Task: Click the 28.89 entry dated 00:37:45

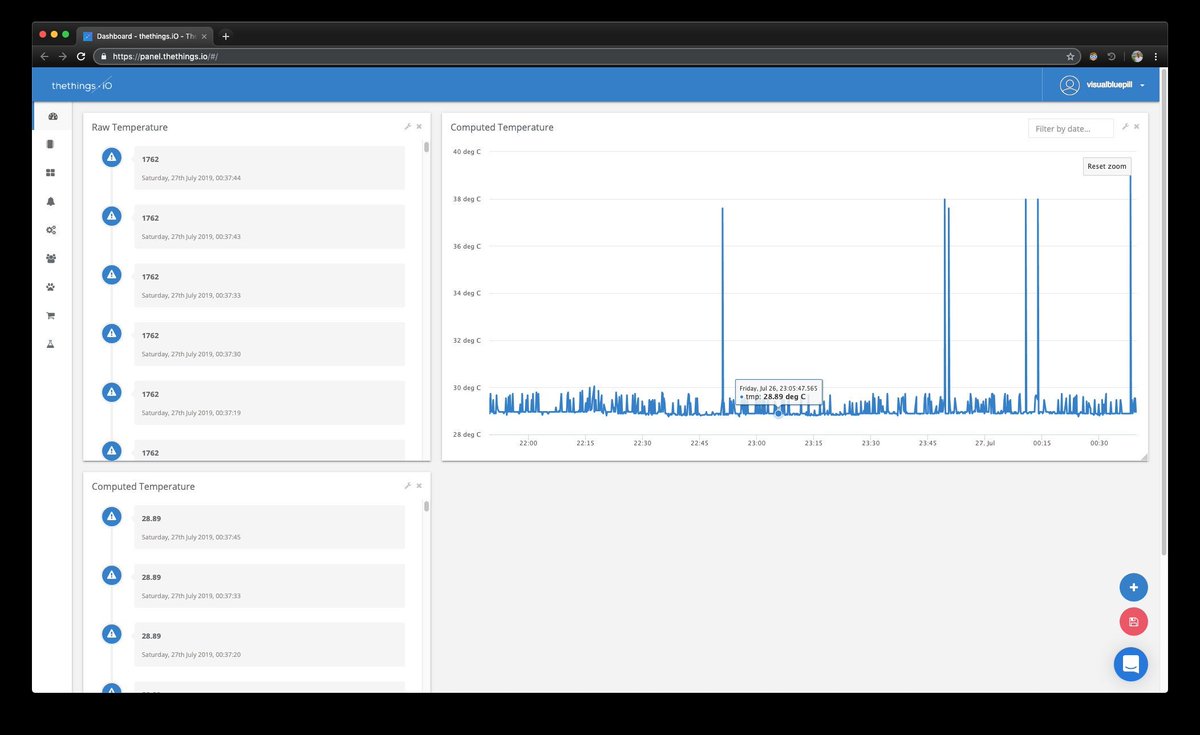Action: [270, 527]
